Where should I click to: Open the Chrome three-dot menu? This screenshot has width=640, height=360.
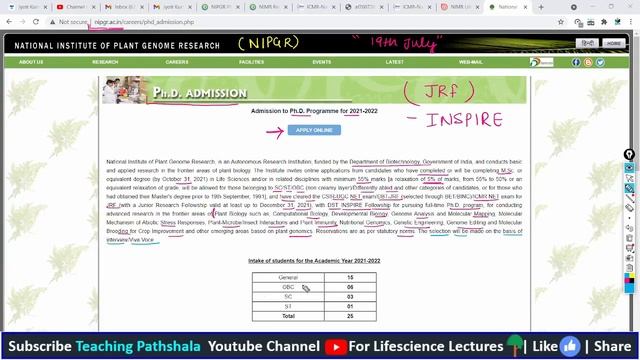[631, 22]
